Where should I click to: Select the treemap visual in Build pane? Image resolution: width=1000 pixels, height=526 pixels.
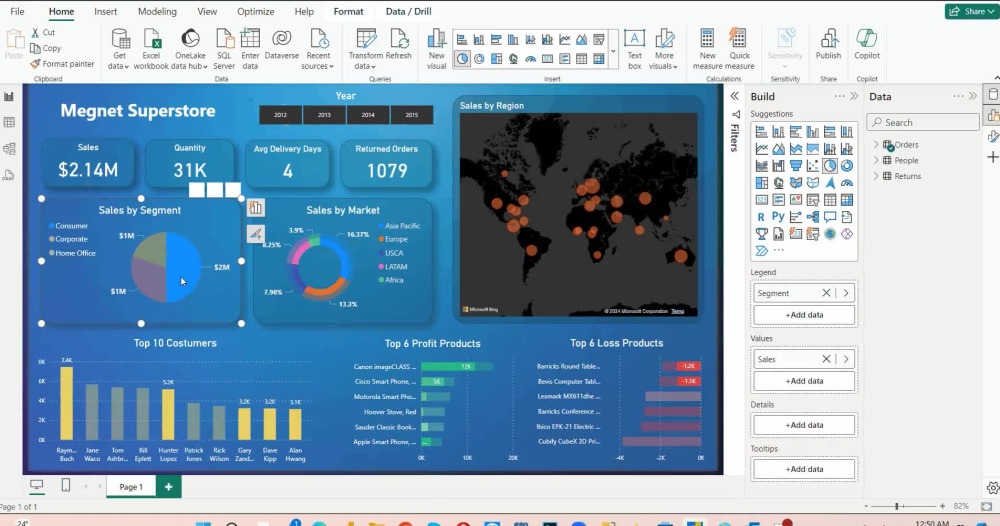pos(761,183)
